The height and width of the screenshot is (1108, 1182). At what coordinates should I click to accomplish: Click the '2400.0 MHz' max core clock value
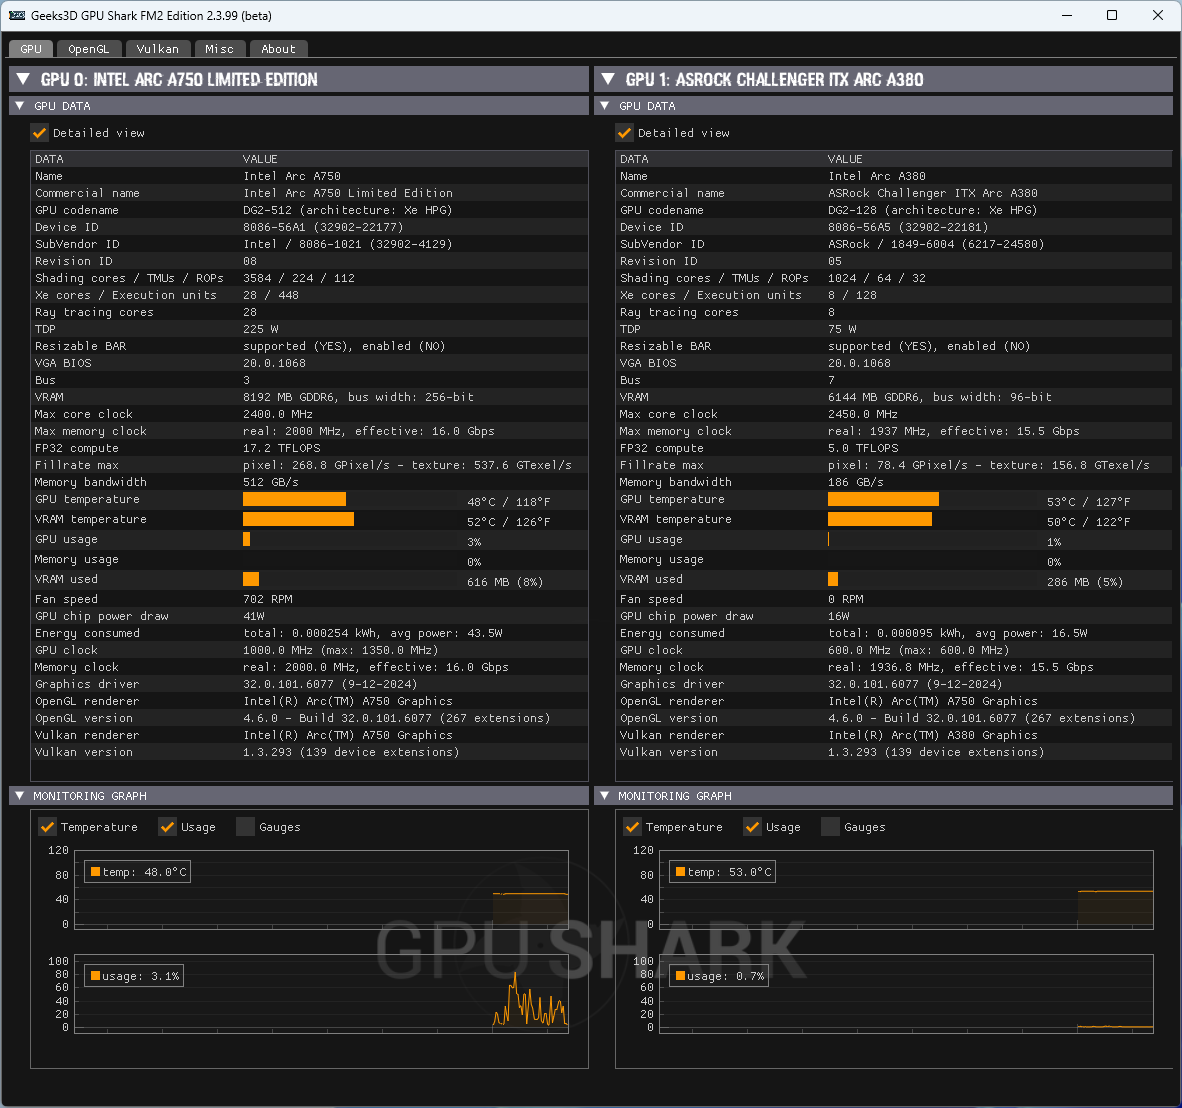(x=277, y=415)
